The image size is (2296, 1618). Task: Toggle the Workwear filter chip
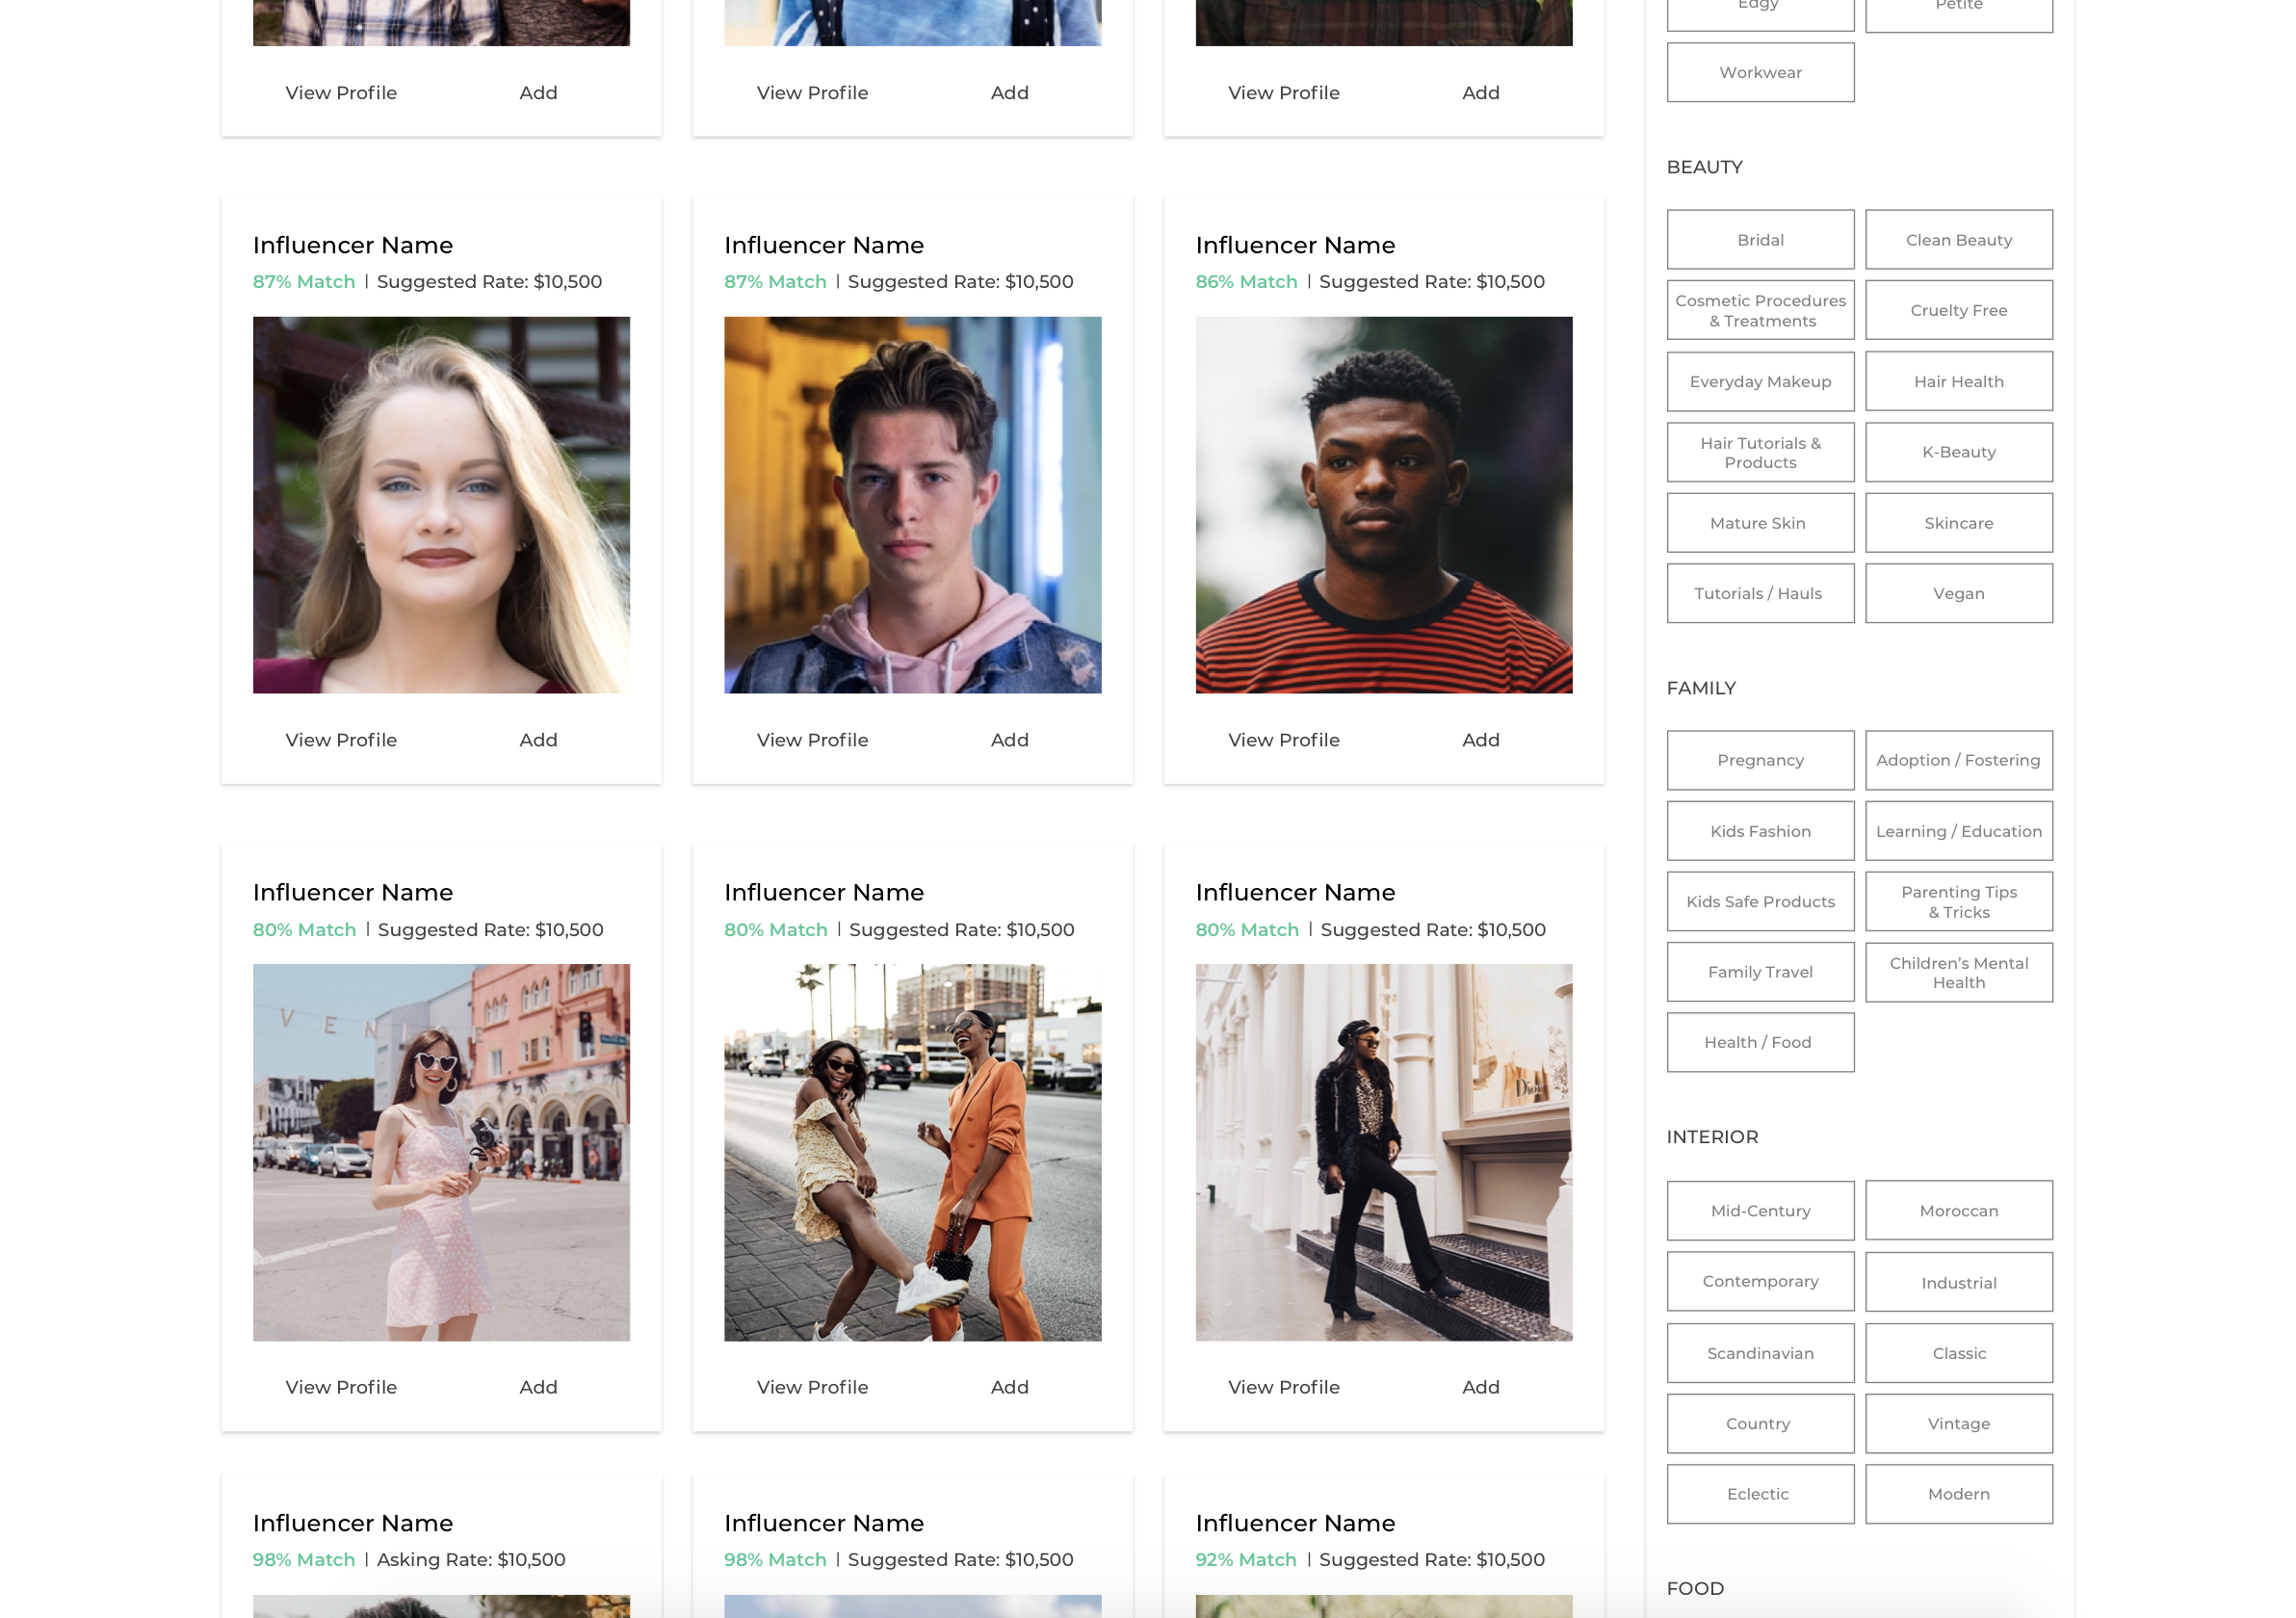tap(1760, 71)
